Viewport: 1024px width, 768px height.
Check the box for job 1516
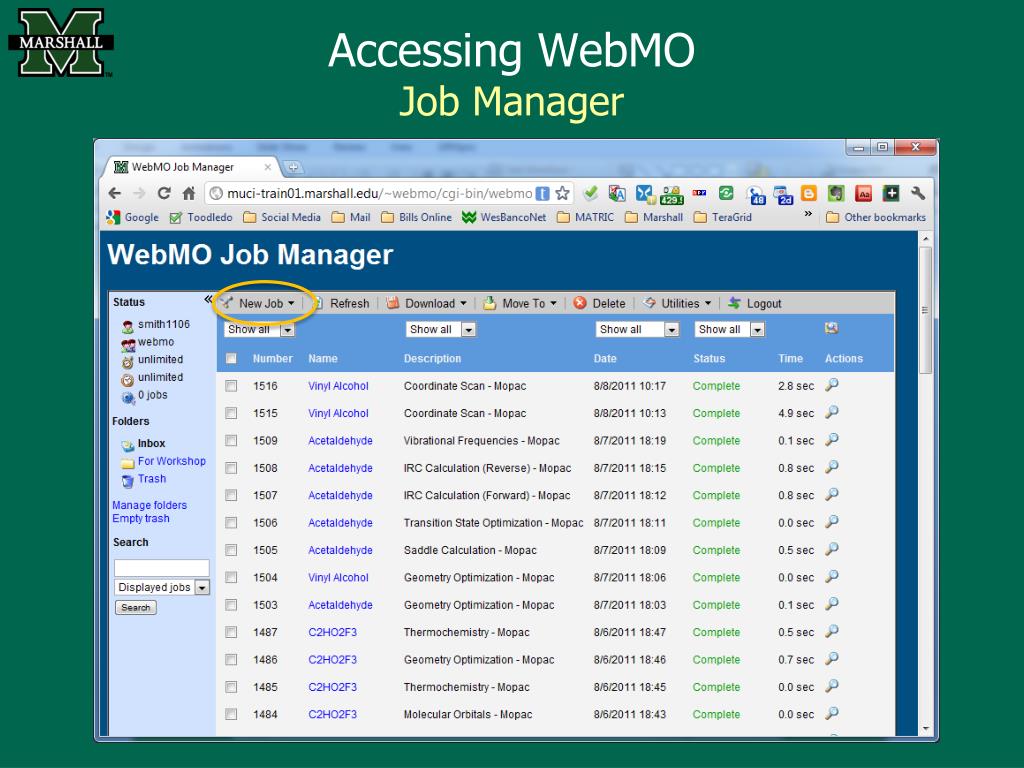point(231,386)
